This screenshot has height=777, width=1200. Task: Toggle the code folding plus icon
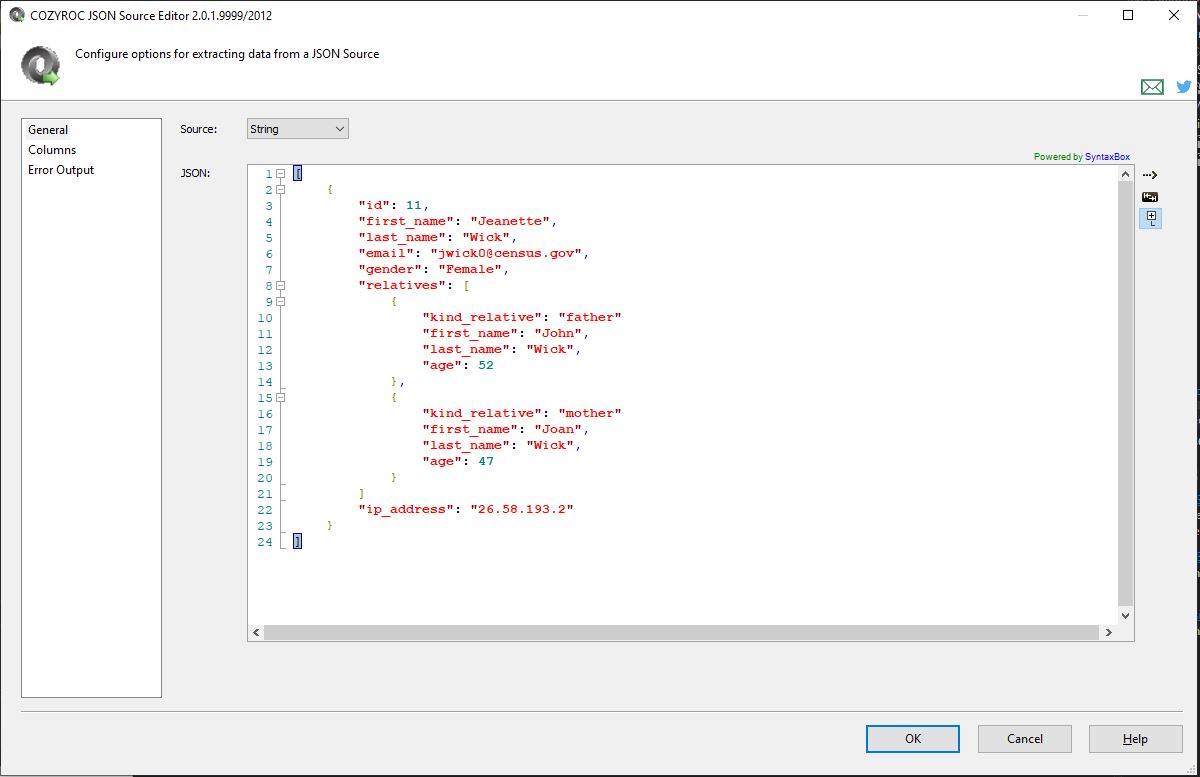point(1150,218)
